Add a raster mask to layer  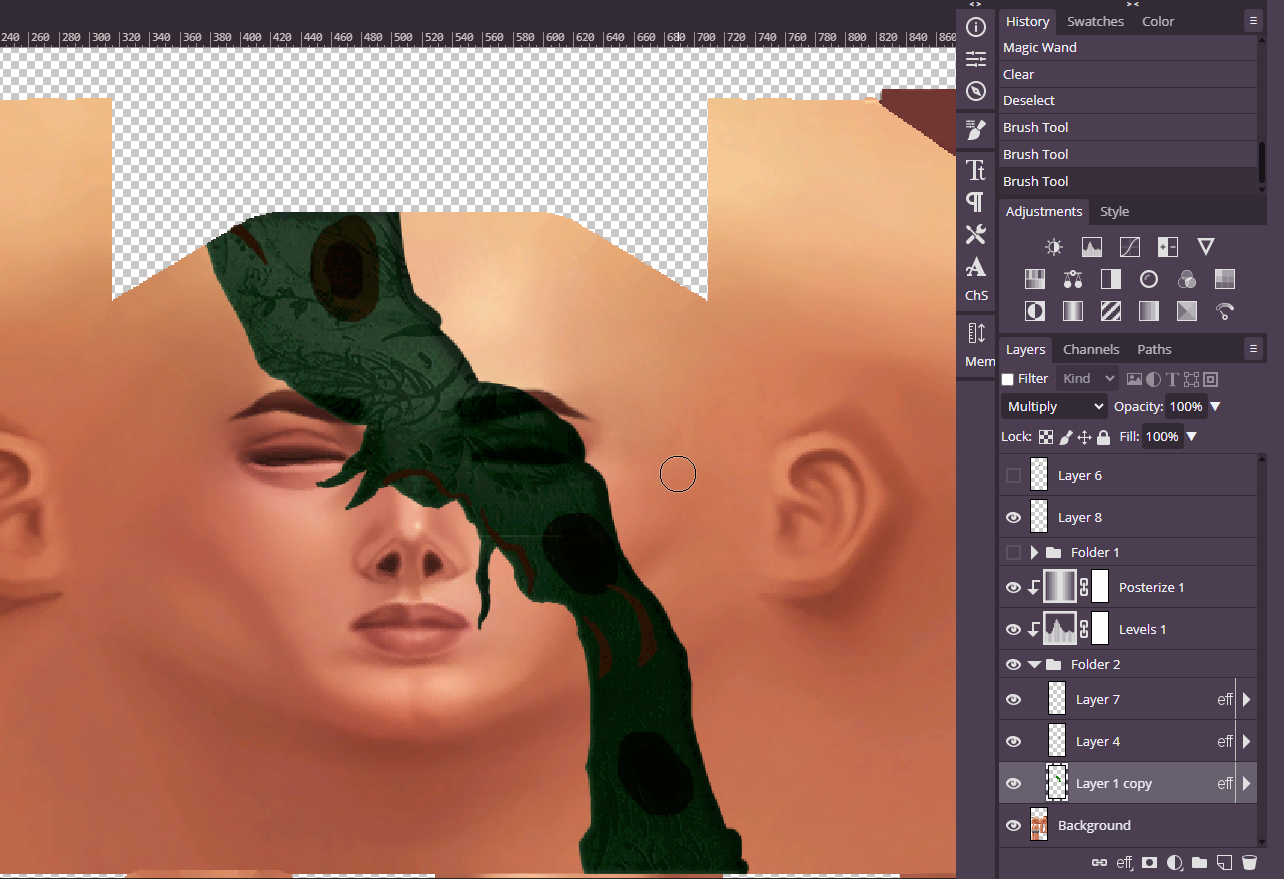click(x=1150, y=862)
